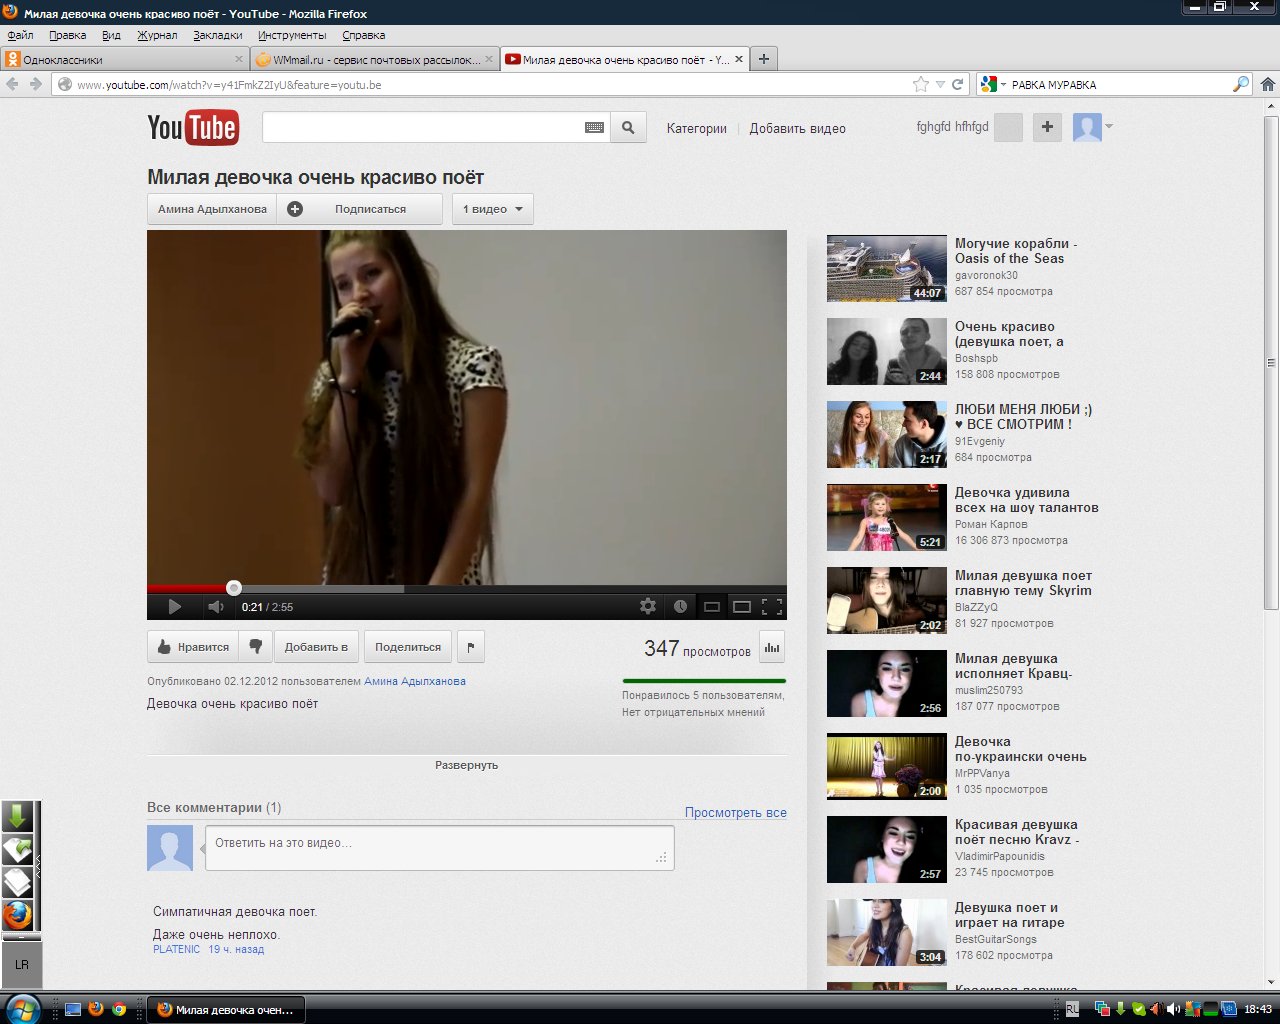
Task: Click the browser search bar magnifier icon
Action: click(1240, 84)
